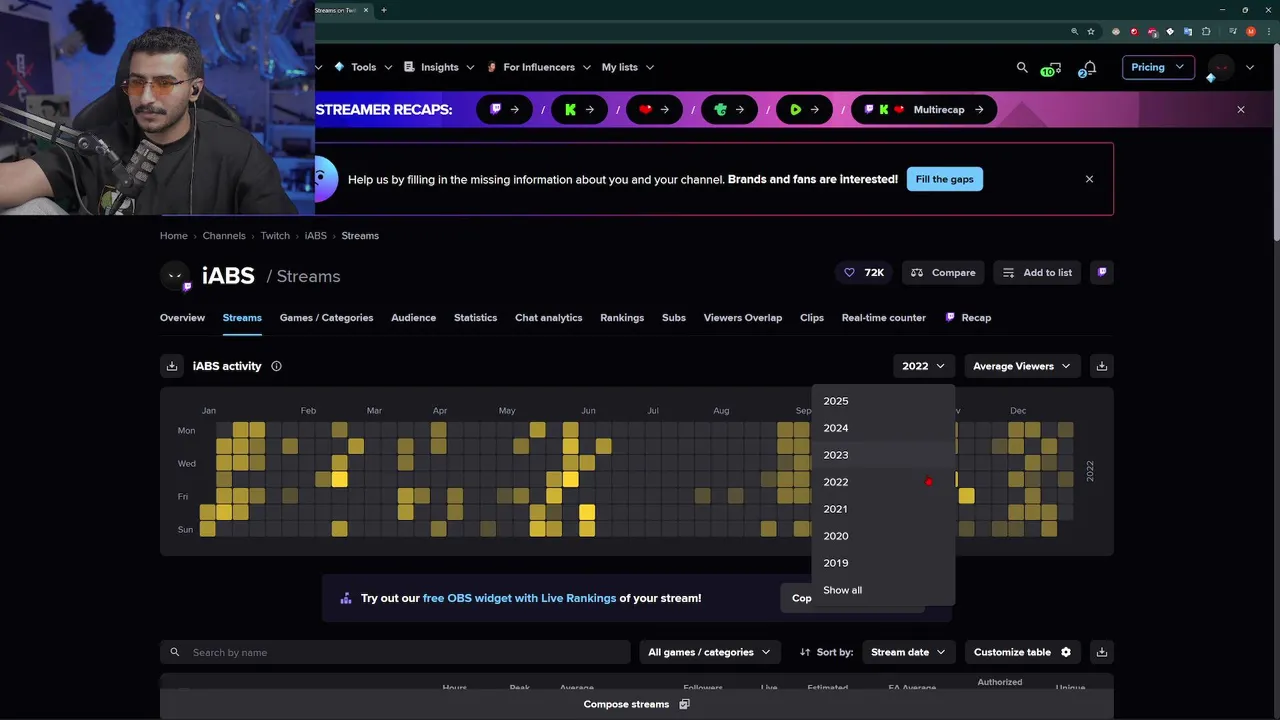Click the iABS activity info icon
This screenshot has width=1280, height=720.
pos(276,366)
